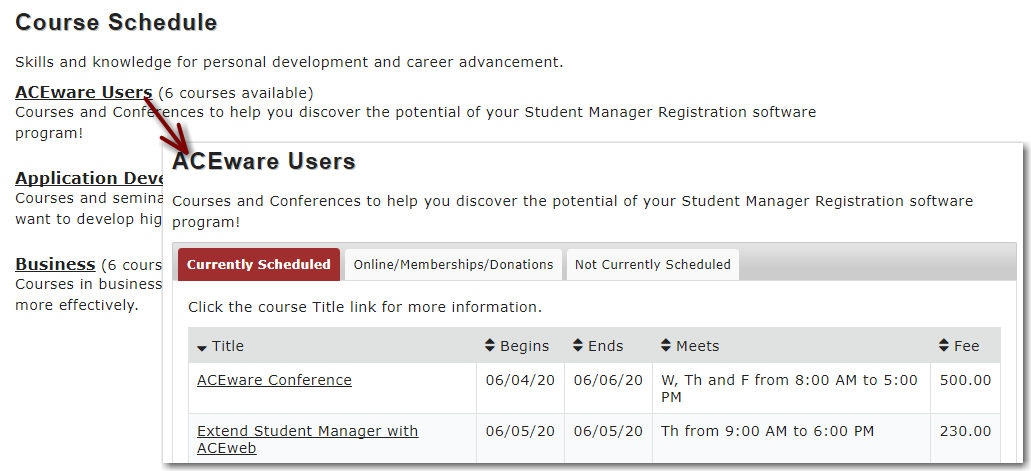
Task: Select the 'Th from 9:00 AM to 6:00 PM' cell
Action: pyautogui.click(x=791, y=439)
